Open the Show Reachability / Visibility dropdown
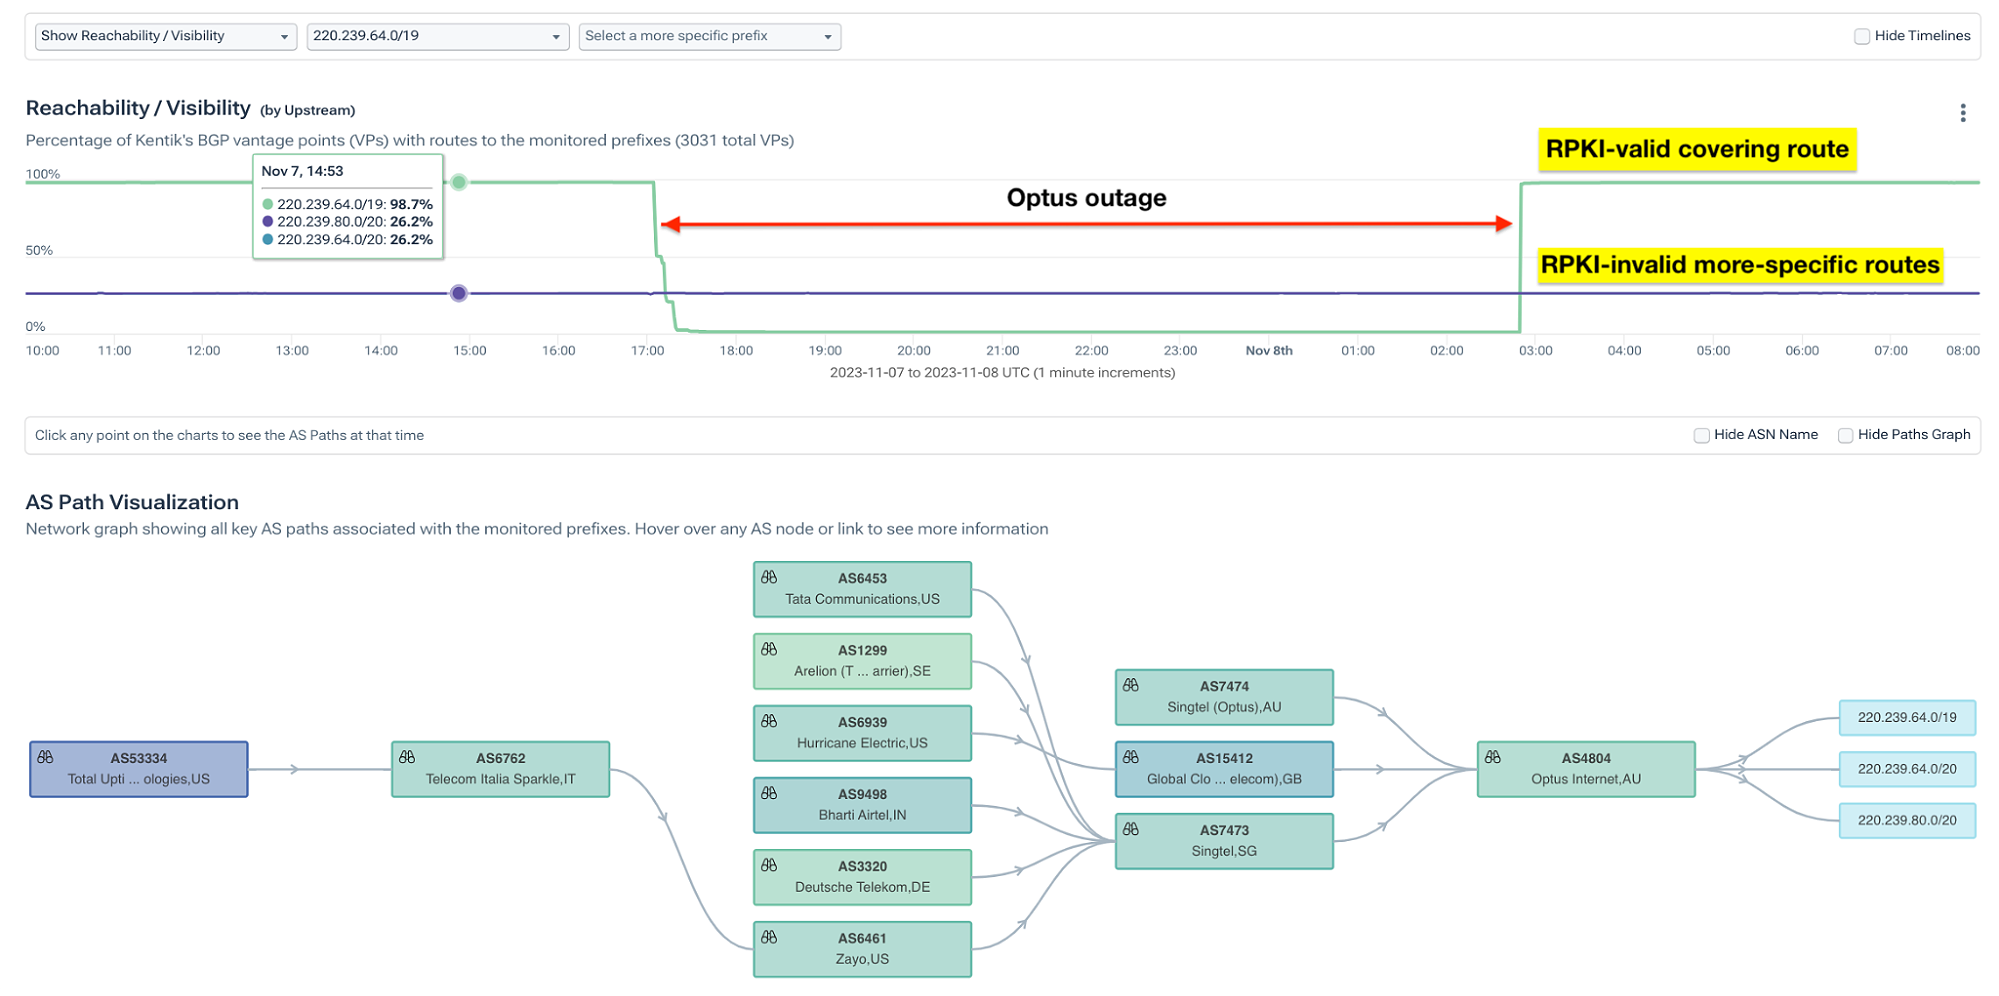Screen dimensions: 1999x996 point(166,36)
